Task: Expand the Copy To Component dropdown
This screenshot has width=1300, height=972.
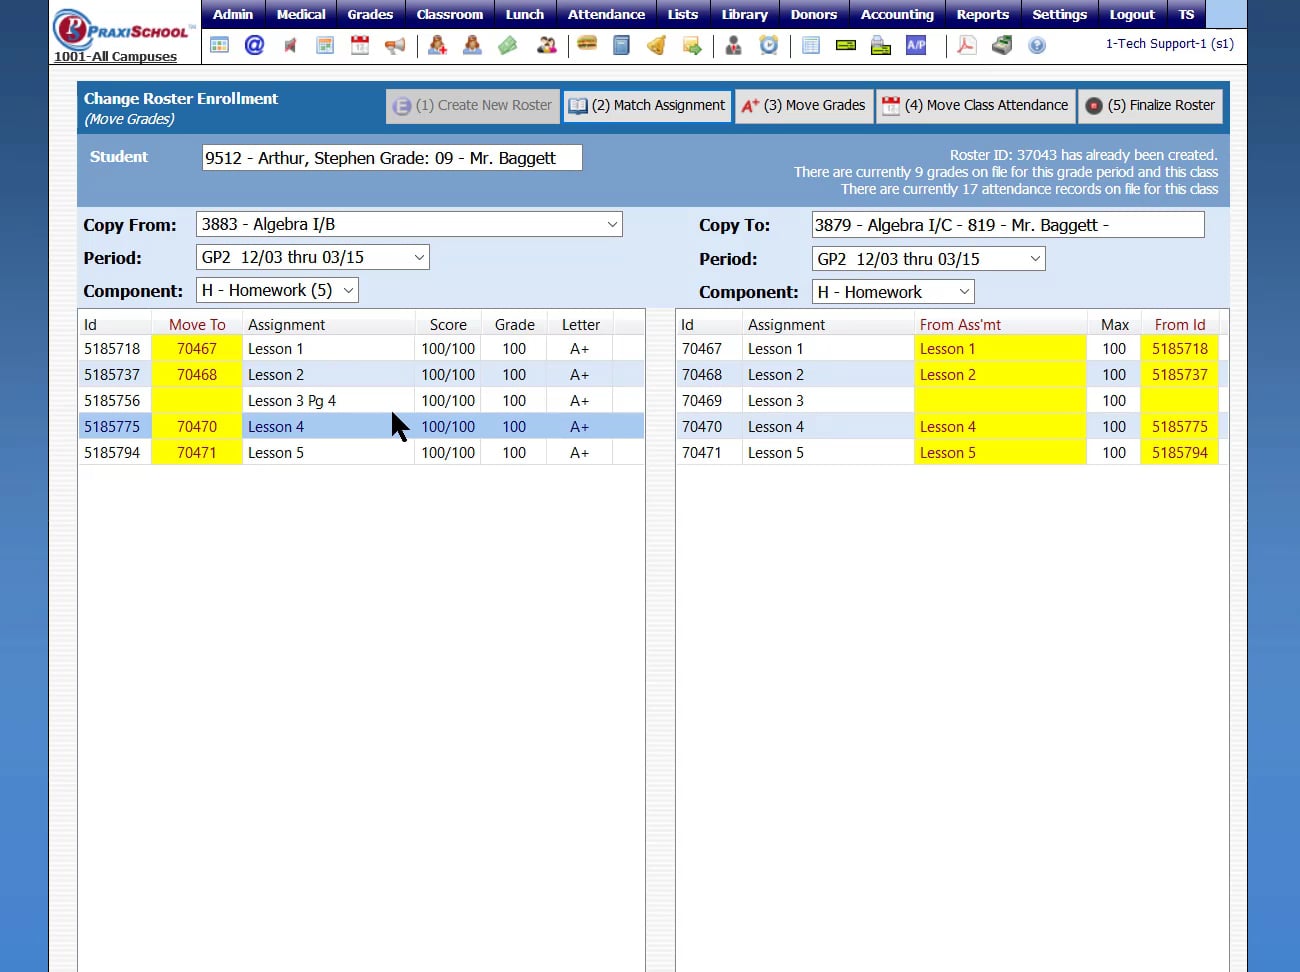Action: pos(893,292)
